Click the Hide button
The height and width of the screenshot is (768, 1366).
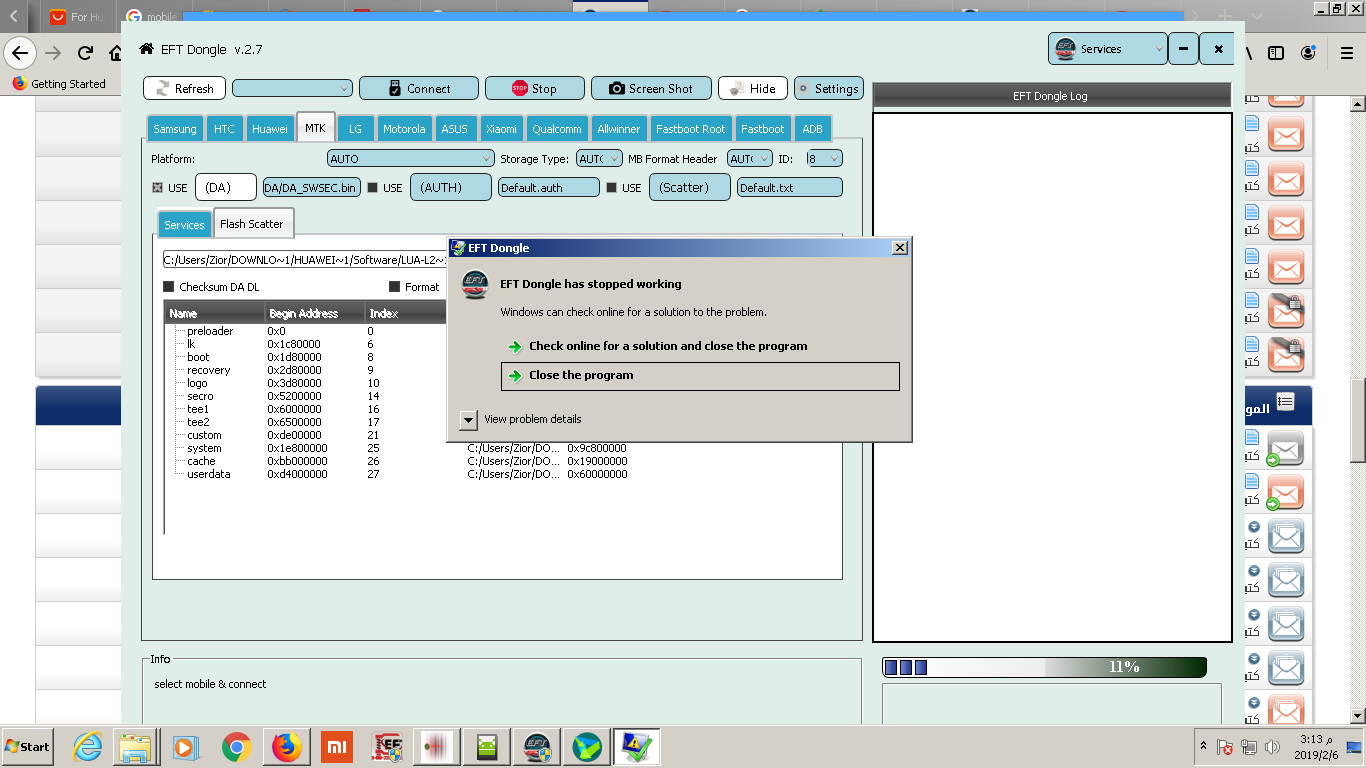tap(753, 88)
